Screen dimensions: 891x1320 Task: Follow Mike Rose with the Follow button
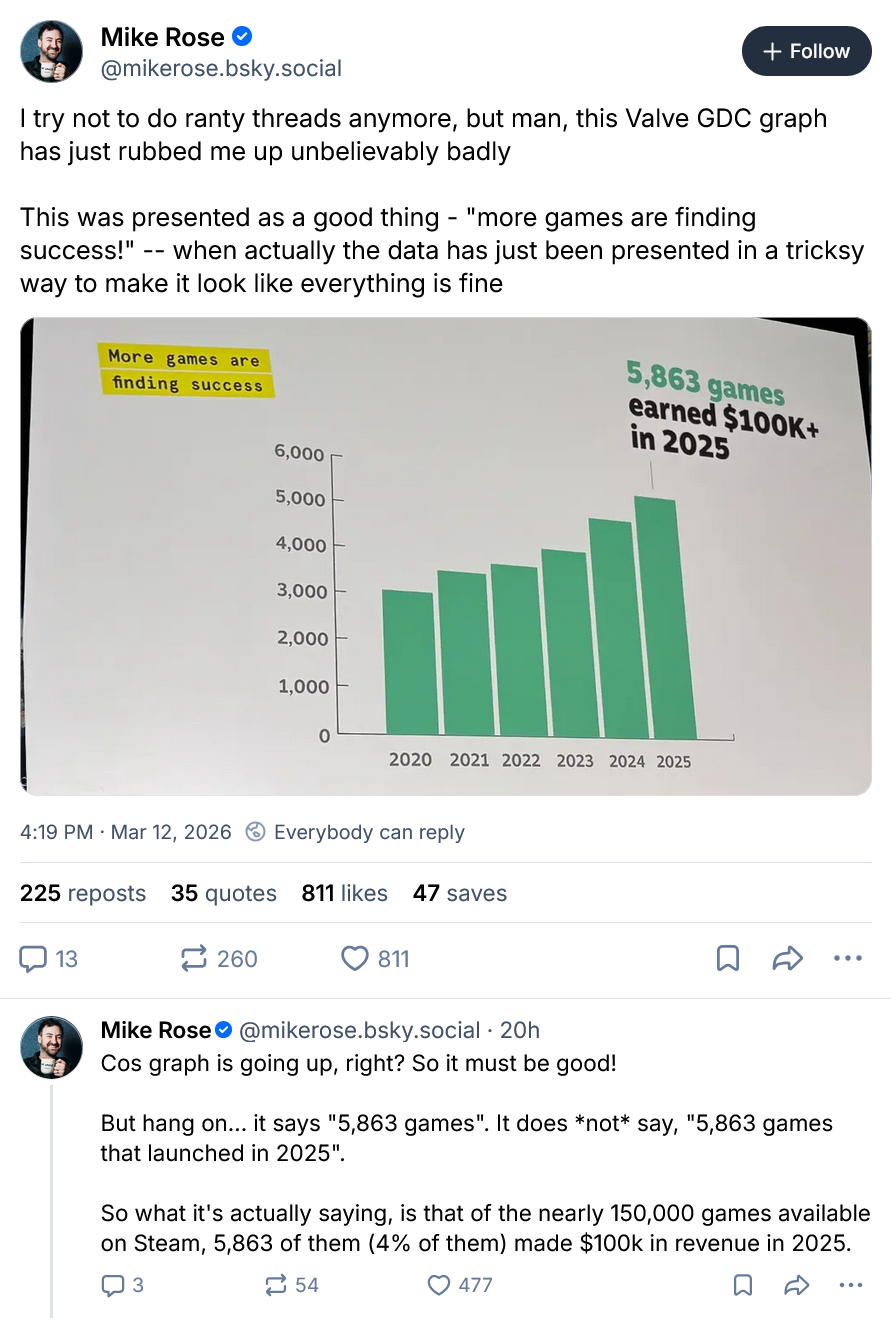coord(806,51)
